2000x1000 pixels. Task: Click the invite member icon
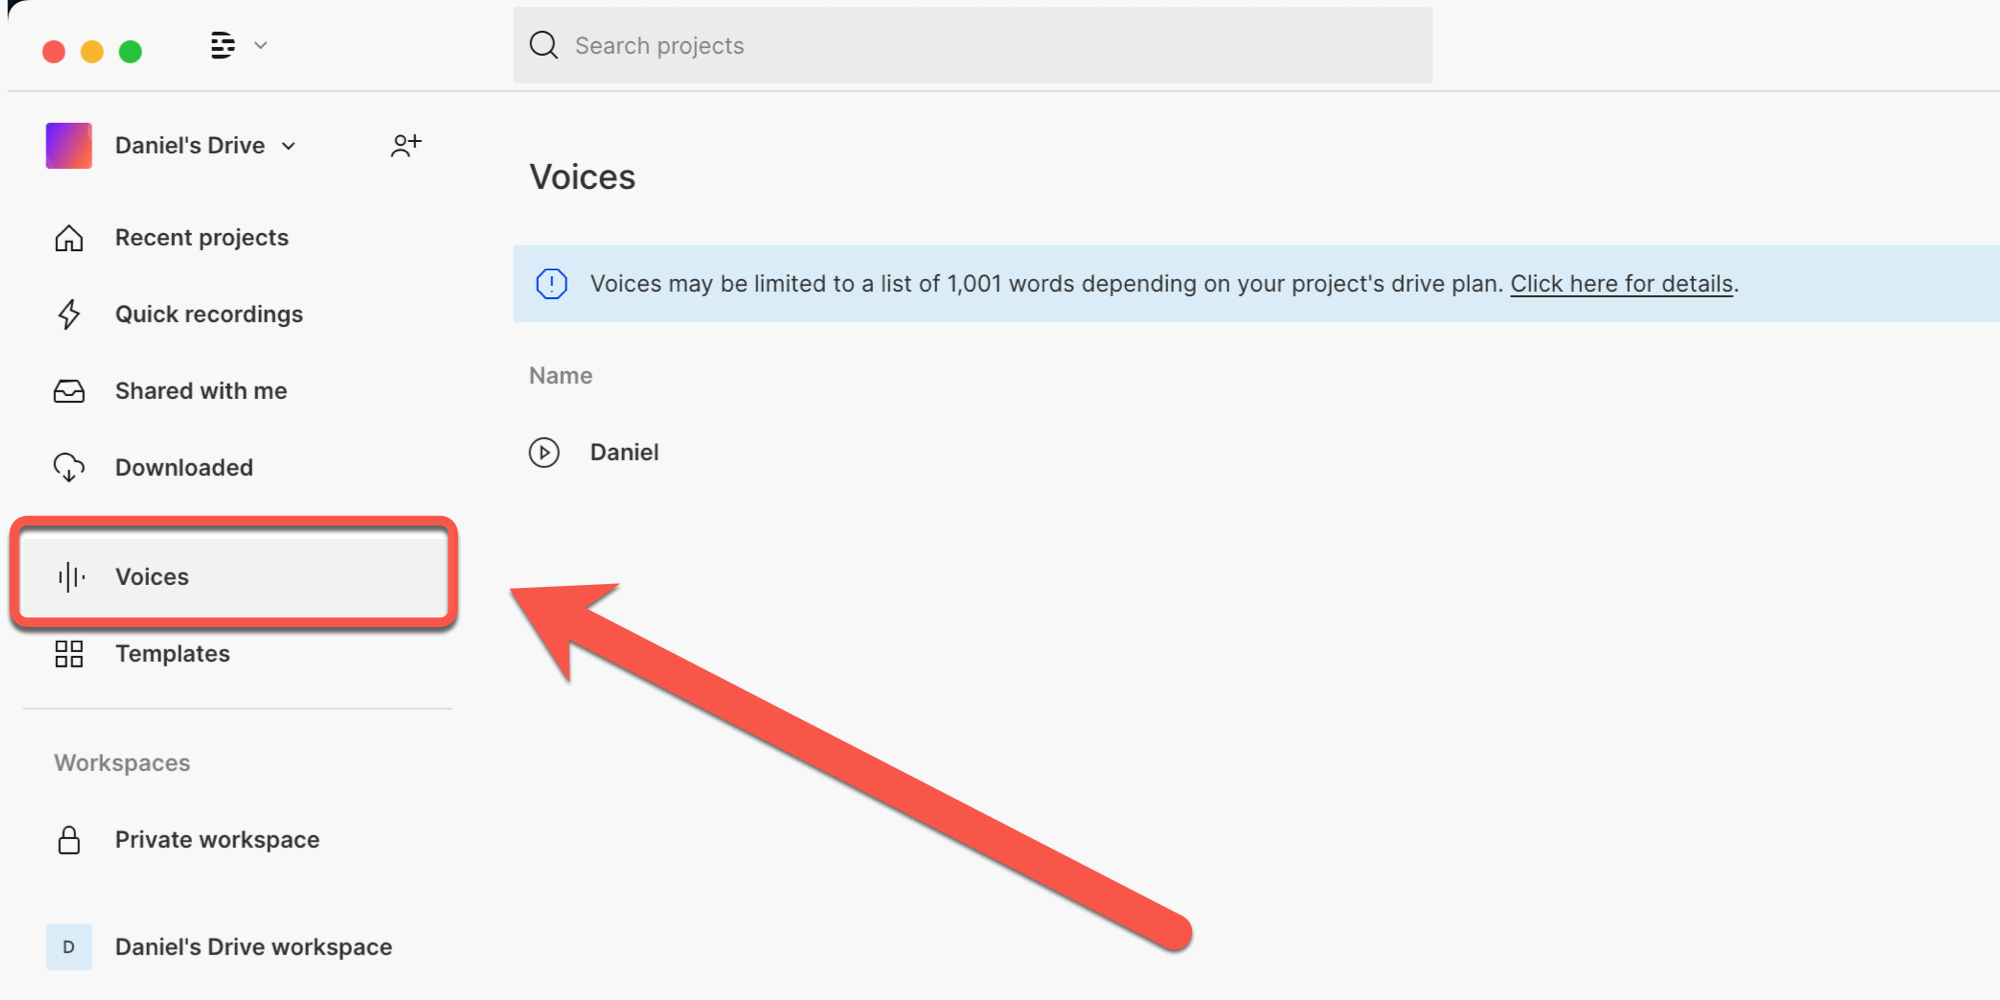[406, 146]
